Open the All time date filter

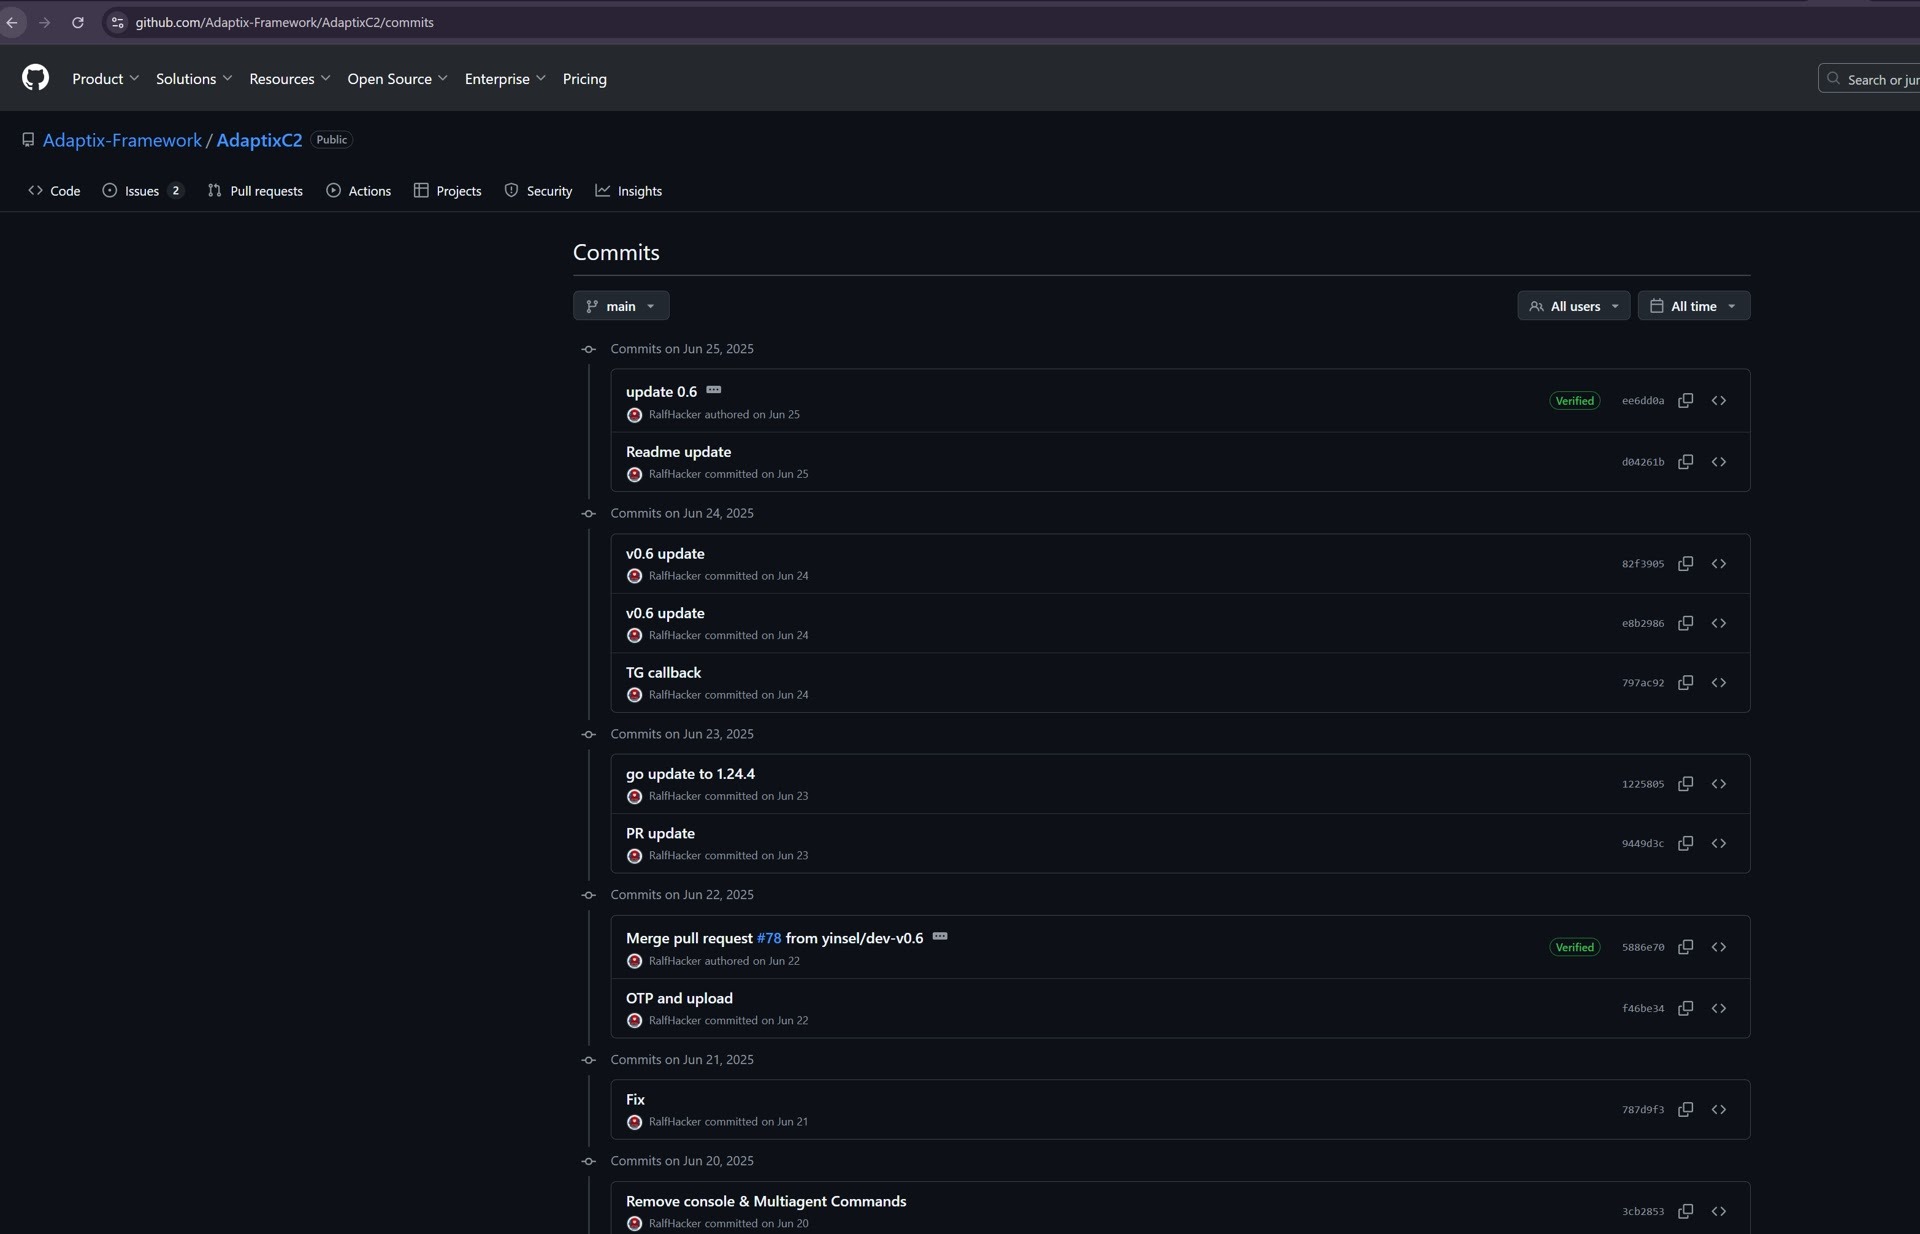coord(1693,306)
